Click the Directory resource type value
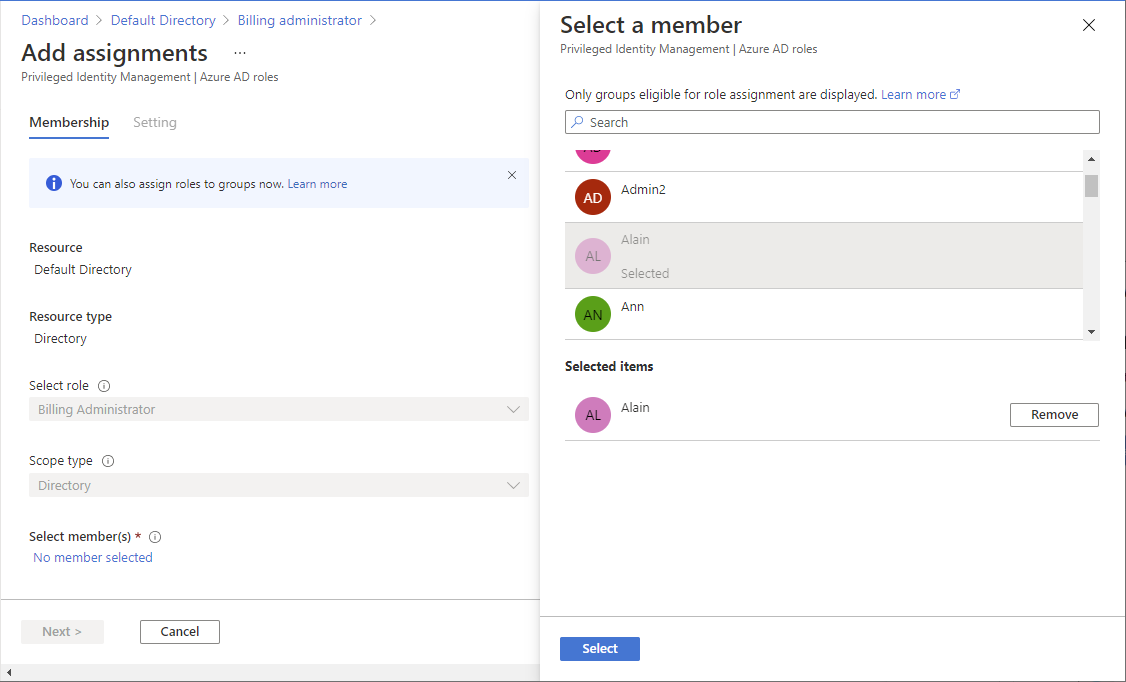This screenshot has height=682, width=1126. (x=60, y=339)
